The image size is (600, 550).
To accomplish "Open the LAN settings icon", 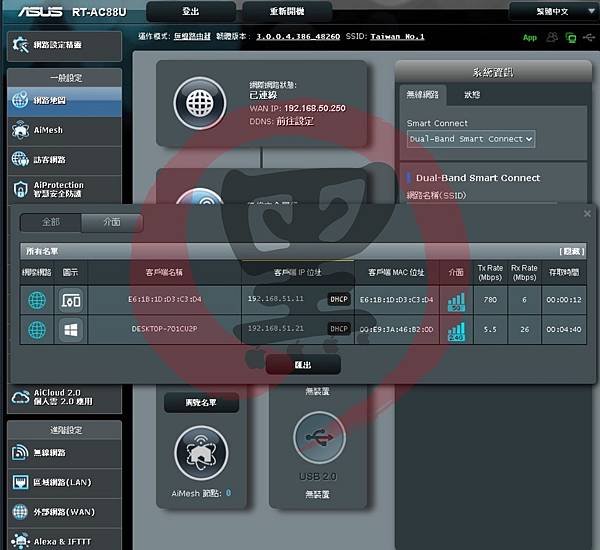I will (x=20, y=482).
